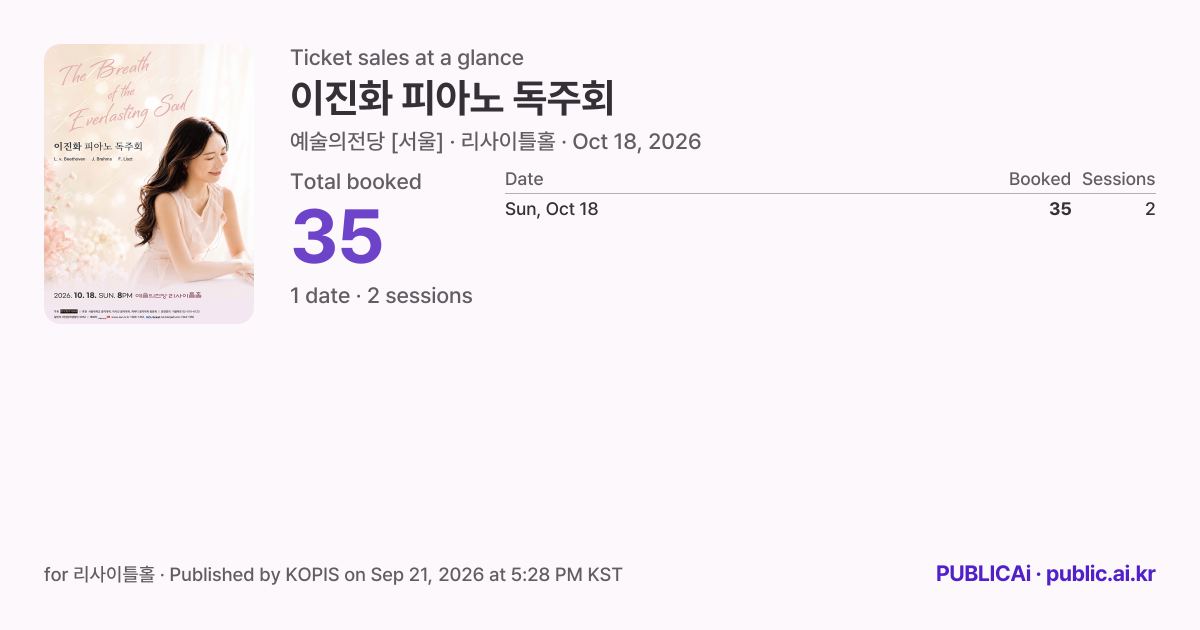Screen dimensions: 1200x630
Task: Sort by the Booked column header
Action: coord(1039,179)
